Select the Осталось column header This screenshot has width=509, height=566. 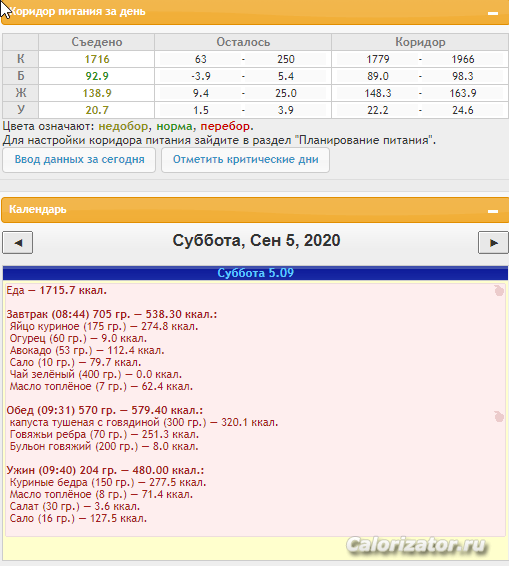tap(243, 42)
